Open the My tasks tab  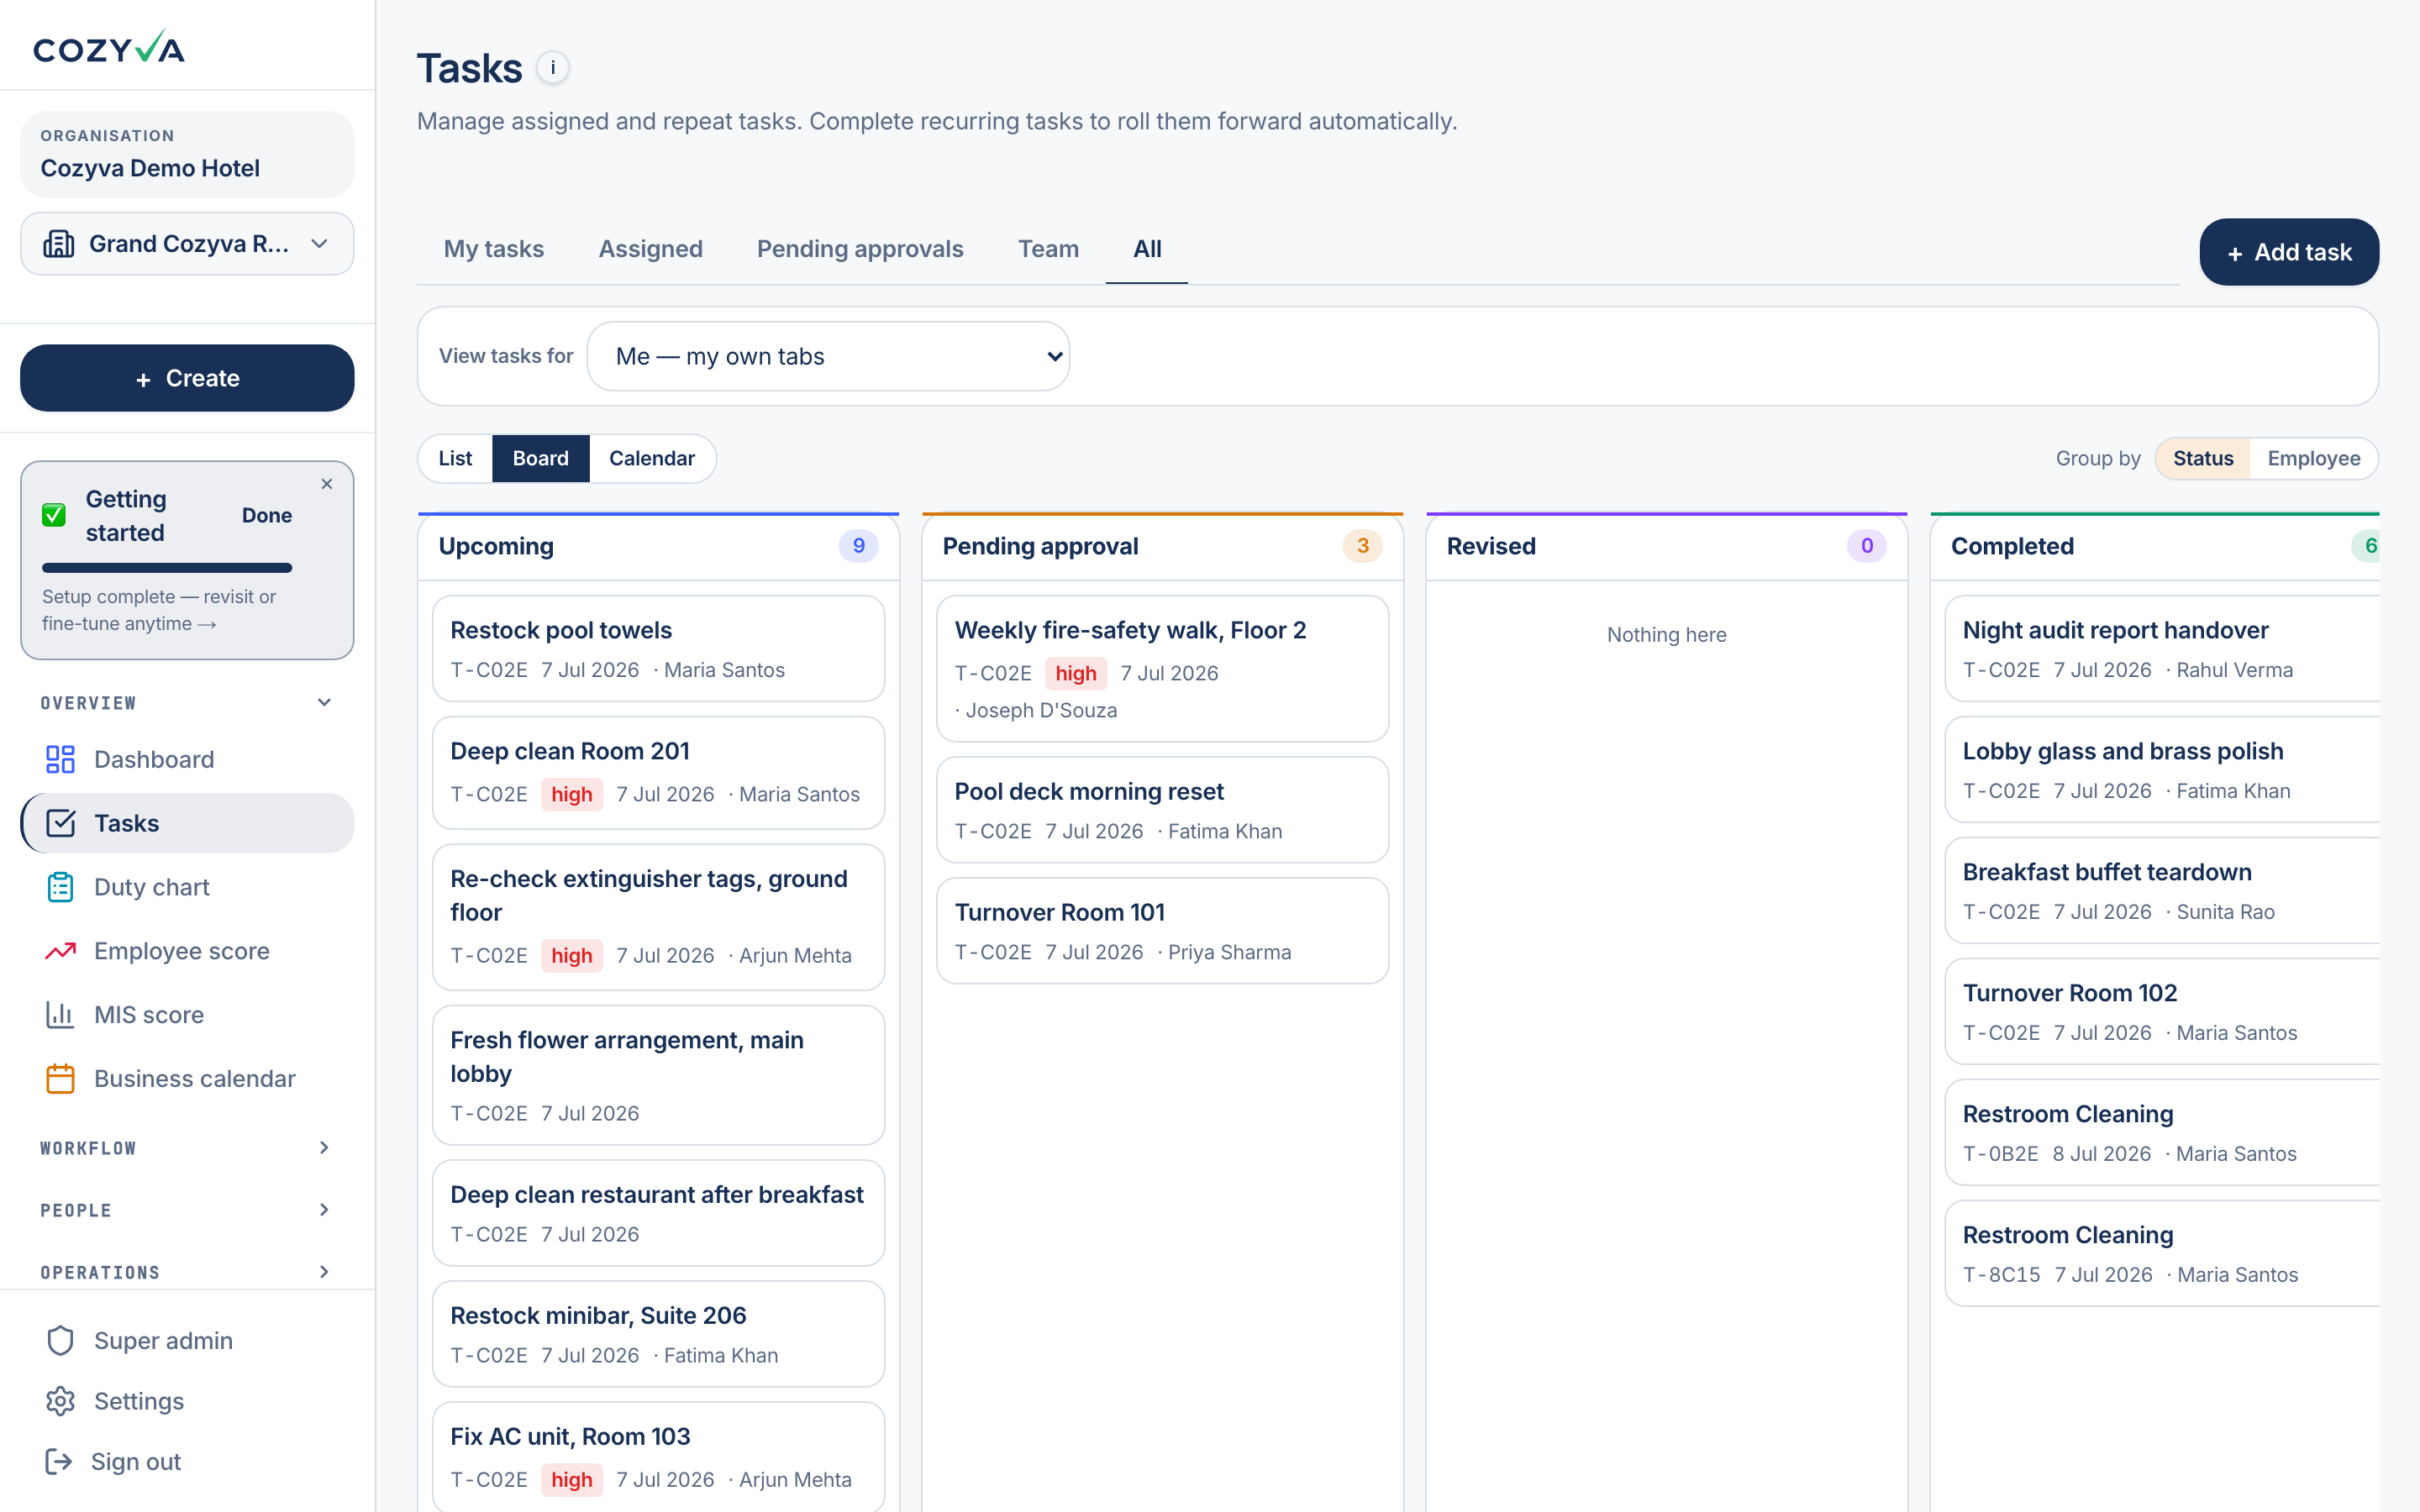coord(494,249)
